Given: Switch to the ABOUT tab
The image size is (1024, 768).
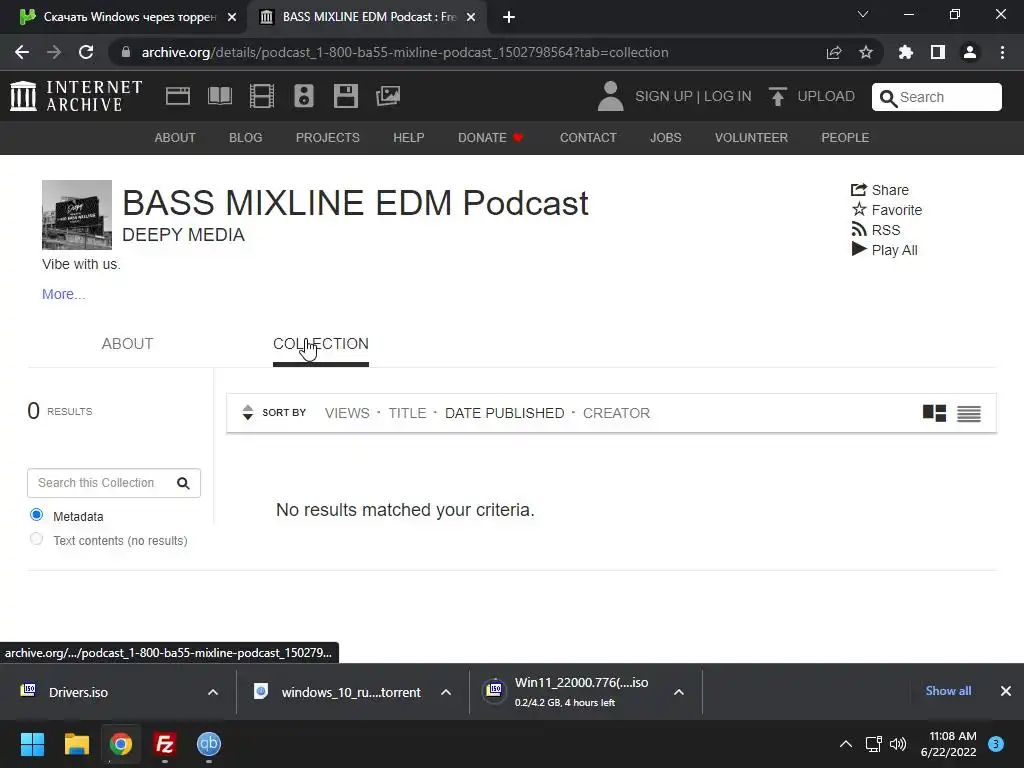Looking at the screenshot, I should 127,344.
